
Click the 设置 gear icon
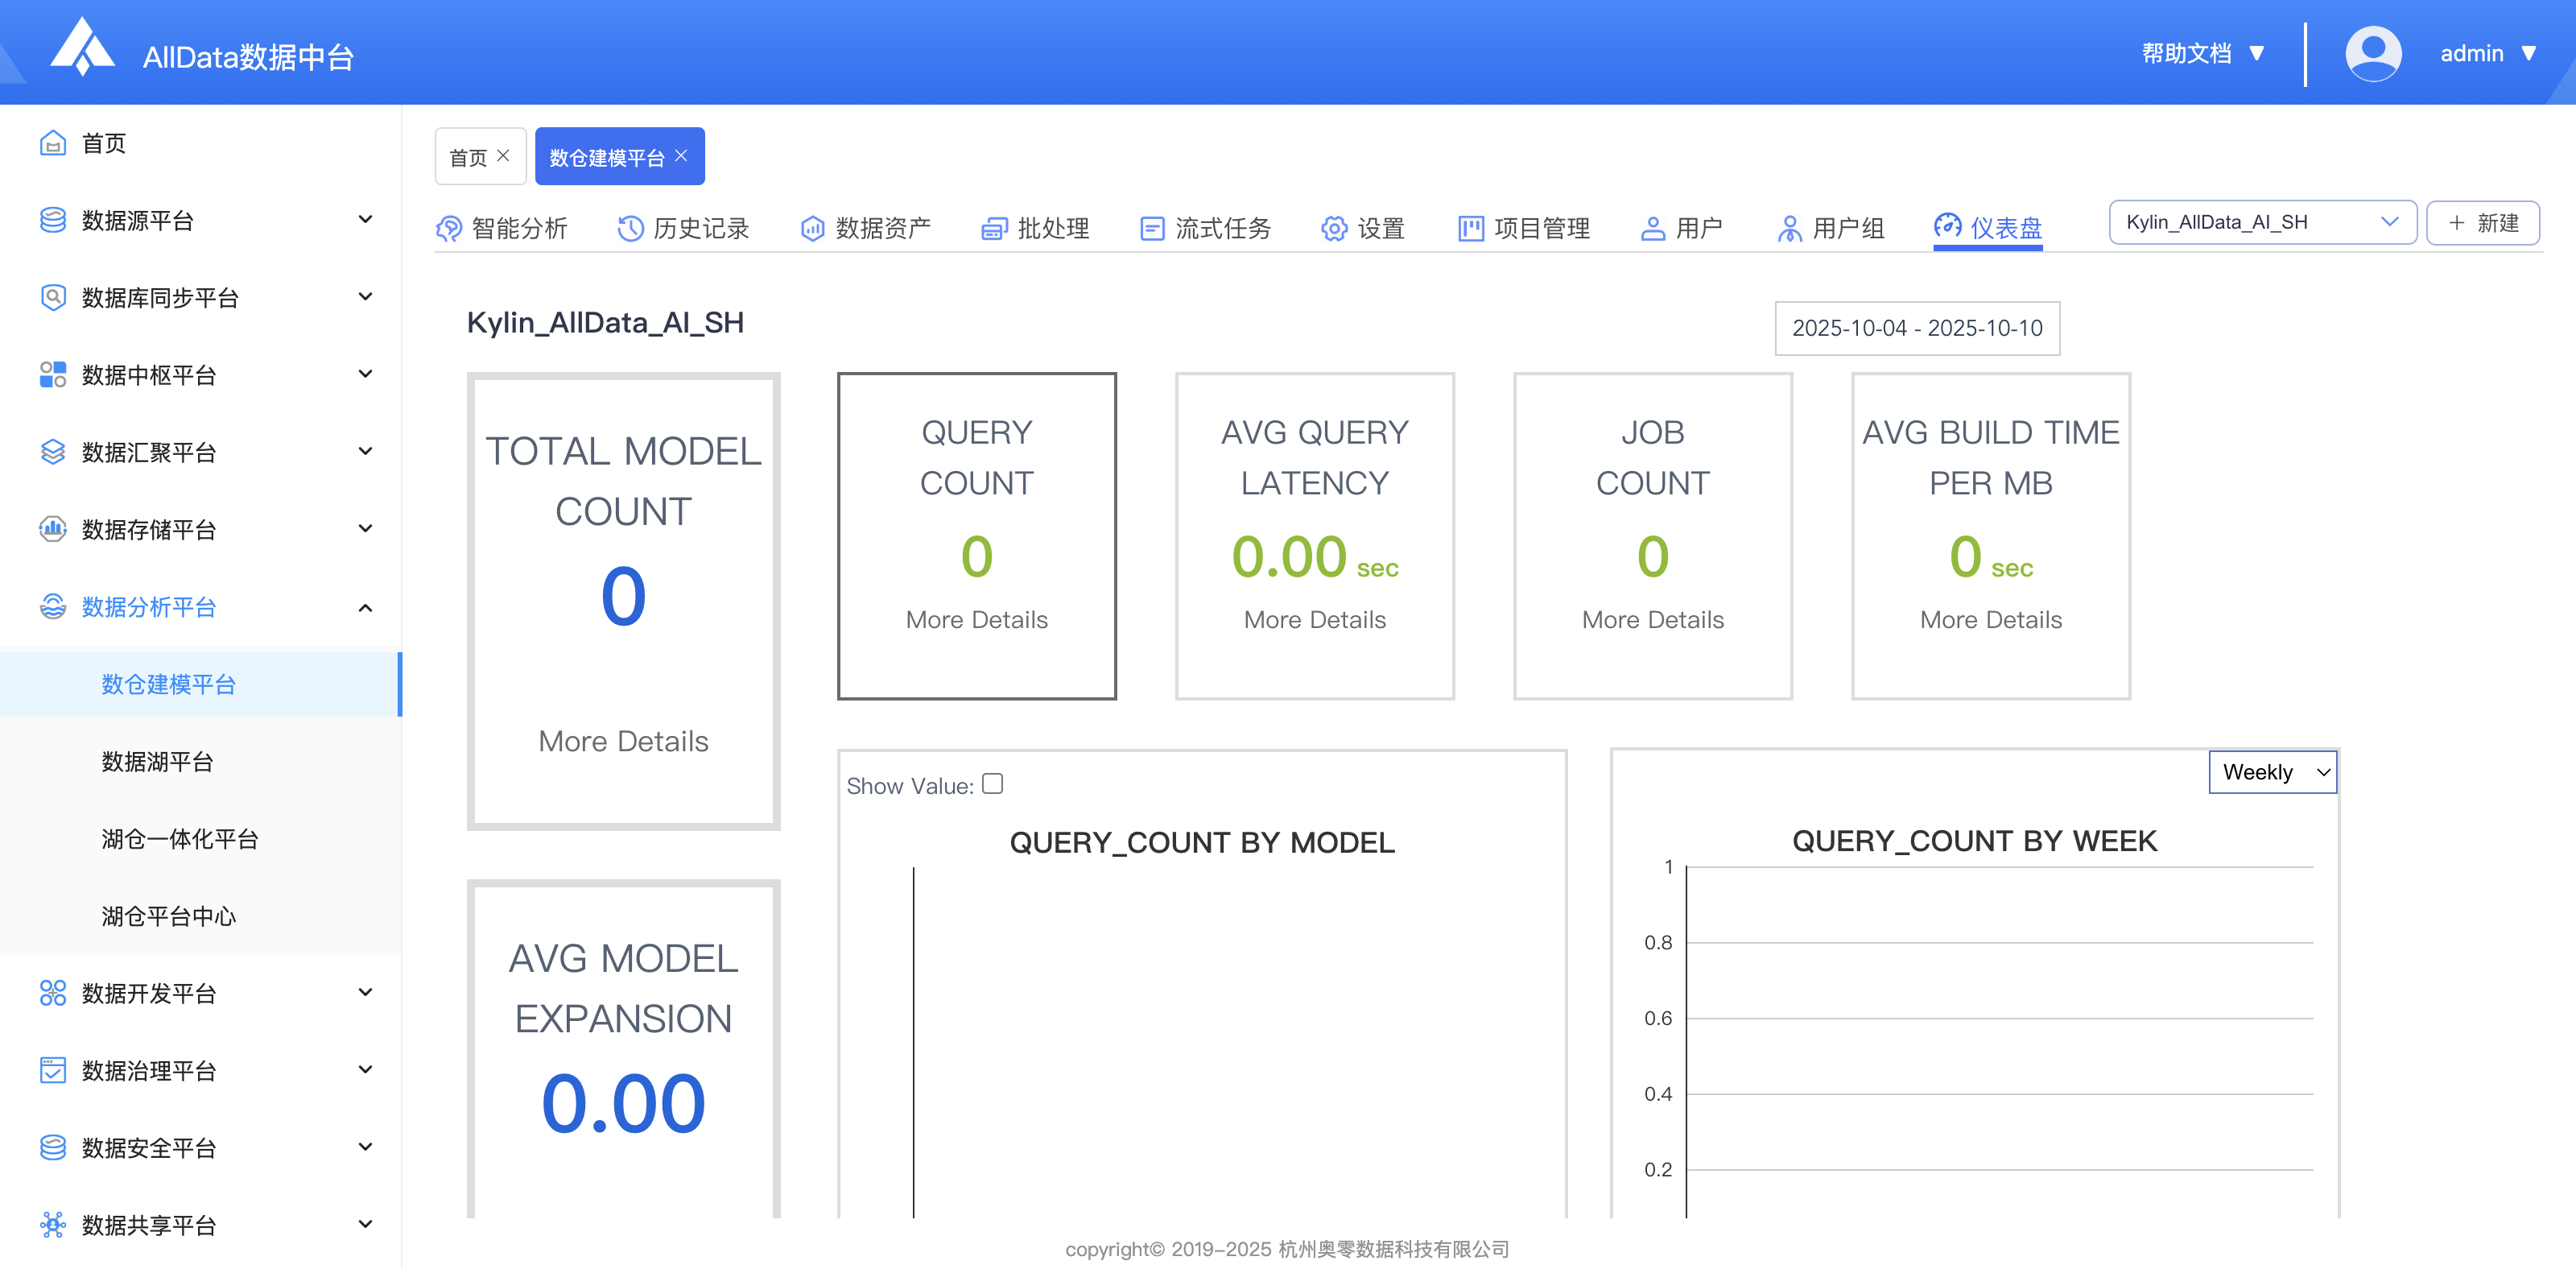click(x=1334, y=228)
